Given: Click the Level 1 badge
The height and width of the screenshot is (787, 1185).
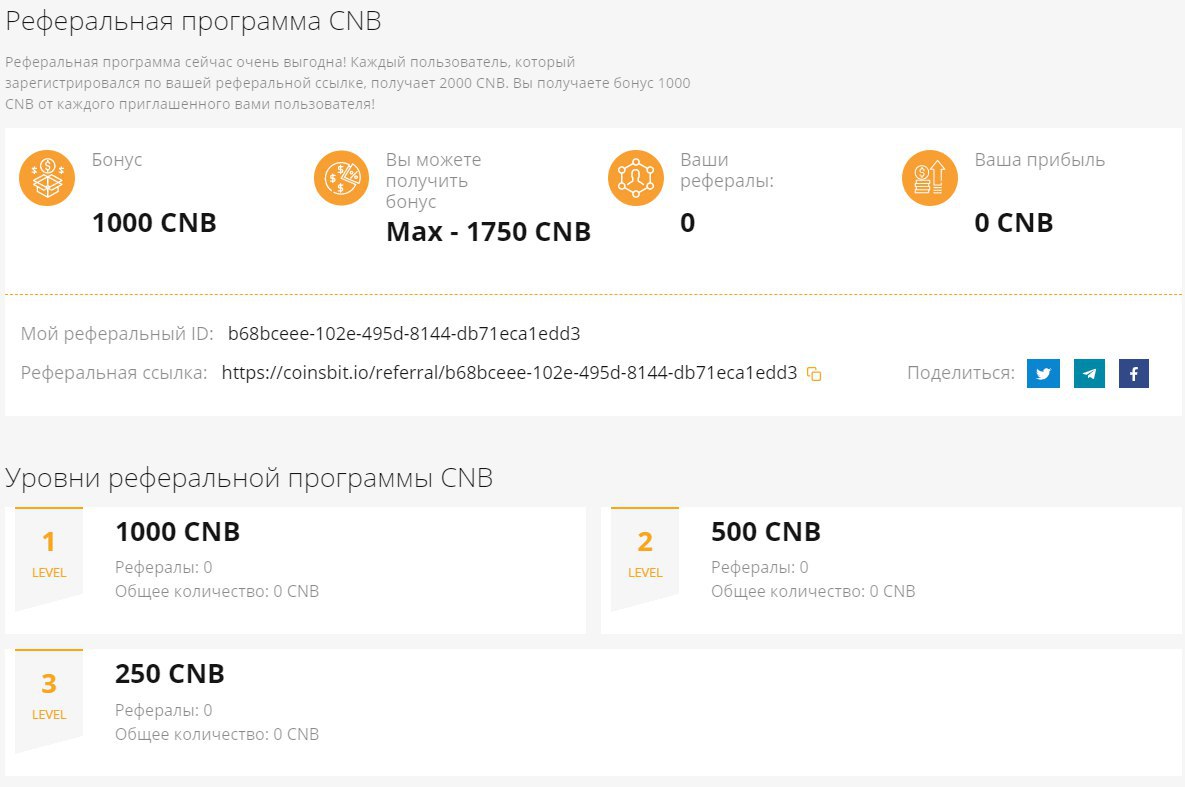Looking at the screenshot, I should (49, 554).
